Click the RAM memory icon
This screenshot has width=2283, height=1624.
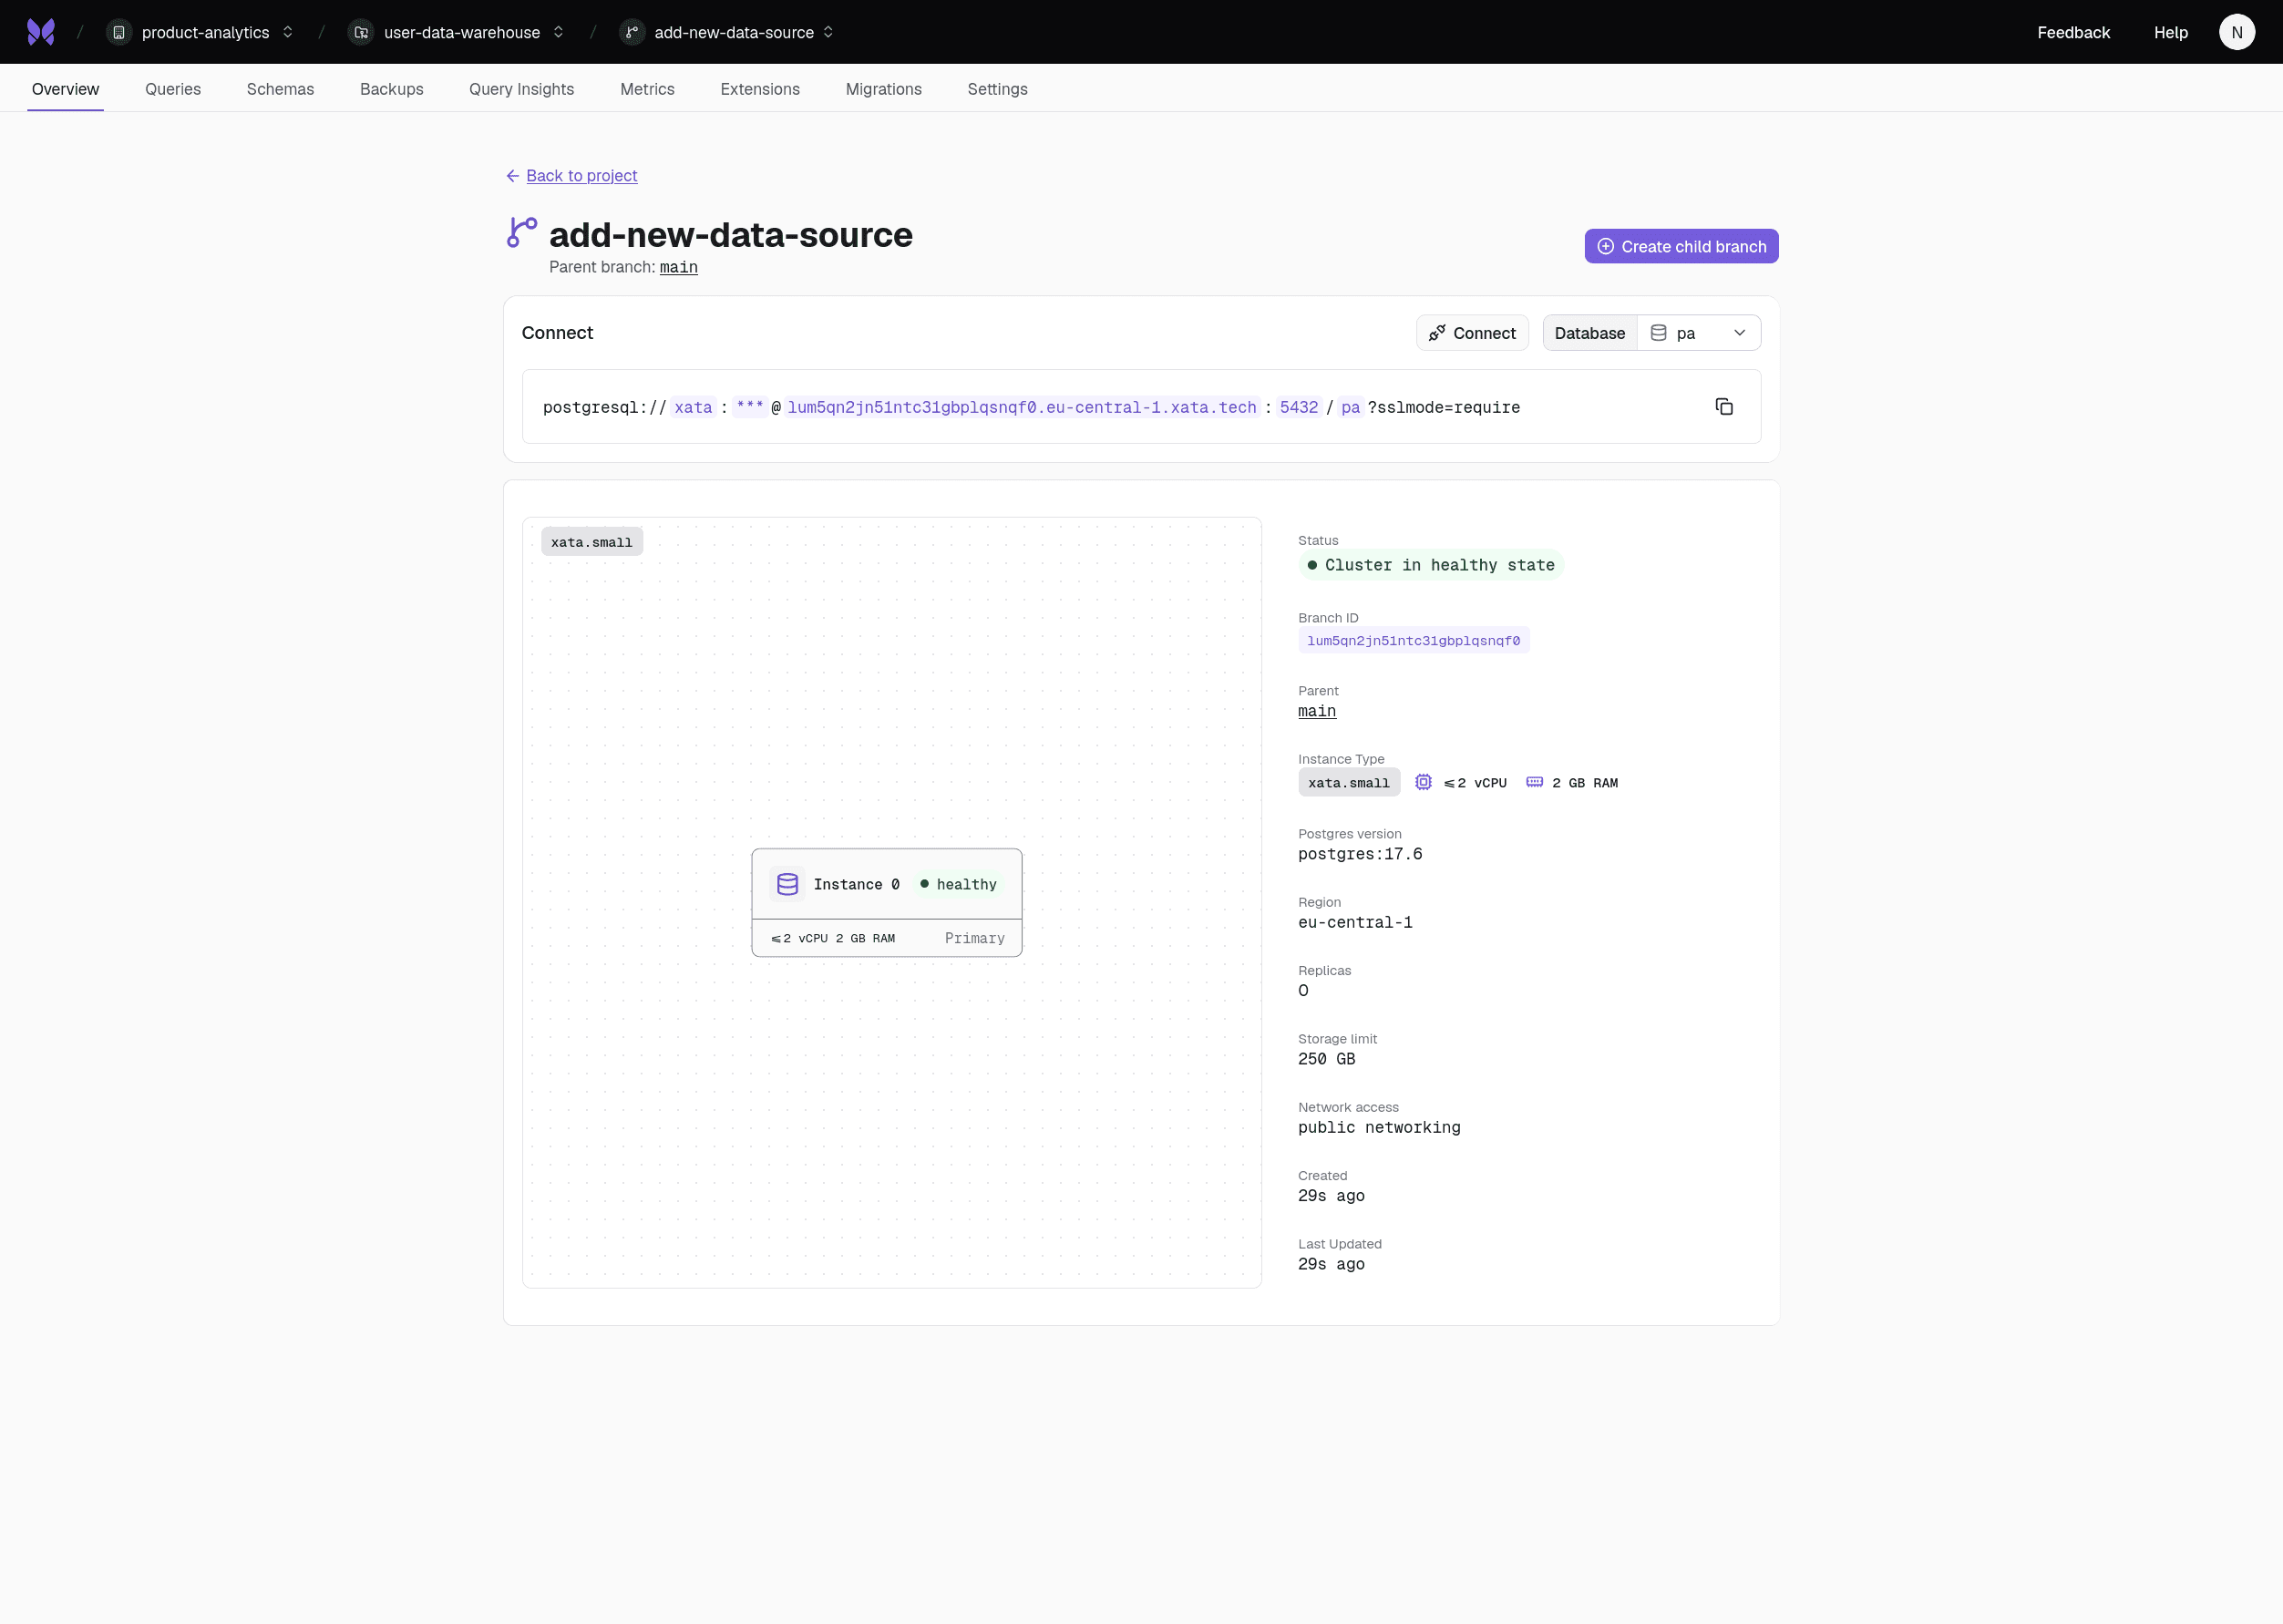tap(1534, 782)
